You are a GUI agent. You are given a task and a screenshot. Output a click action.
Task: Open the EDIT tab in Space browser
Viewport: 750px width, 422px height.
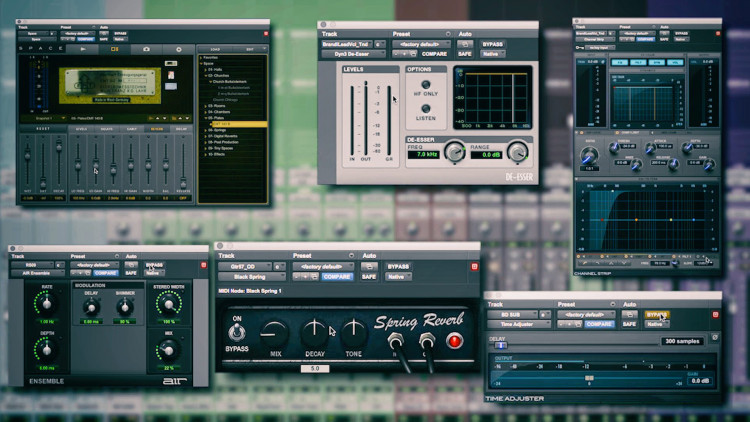click(250, 49)
